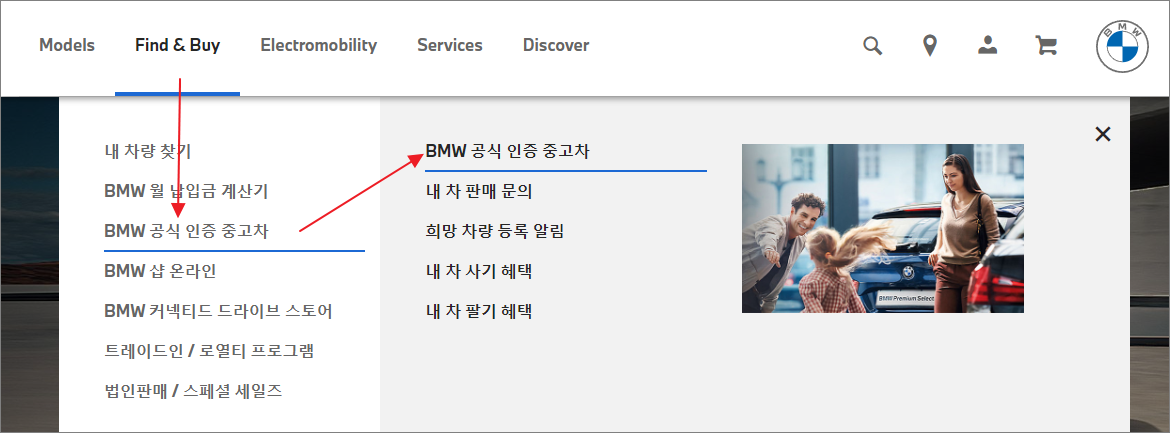Click the BMW roundel logo
This screenshot has height=433, width=1170.
click(x=1121, y=46)
